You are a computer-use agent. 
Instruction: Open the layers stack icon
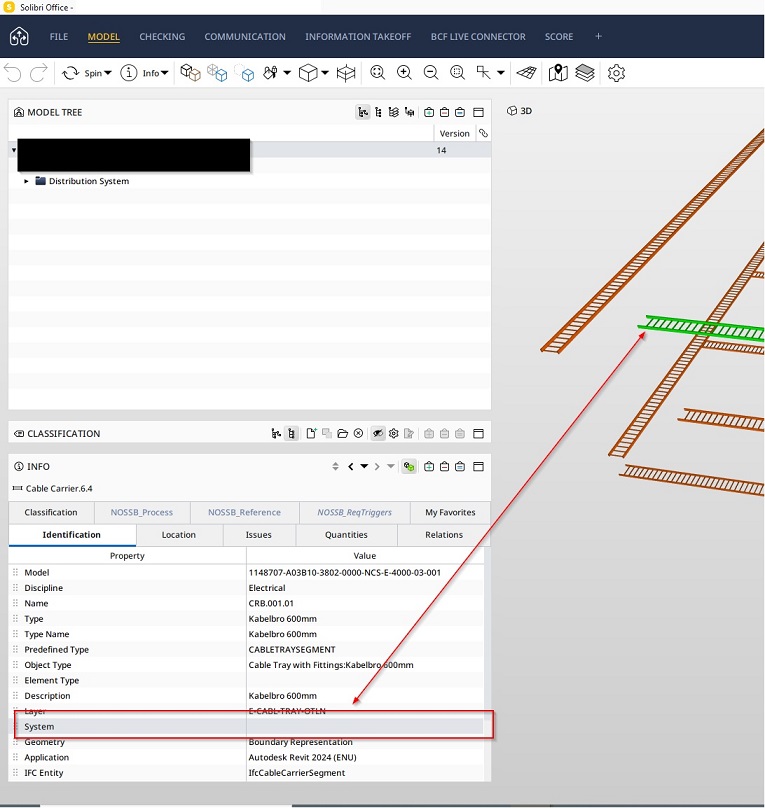[x=585, y=73]
